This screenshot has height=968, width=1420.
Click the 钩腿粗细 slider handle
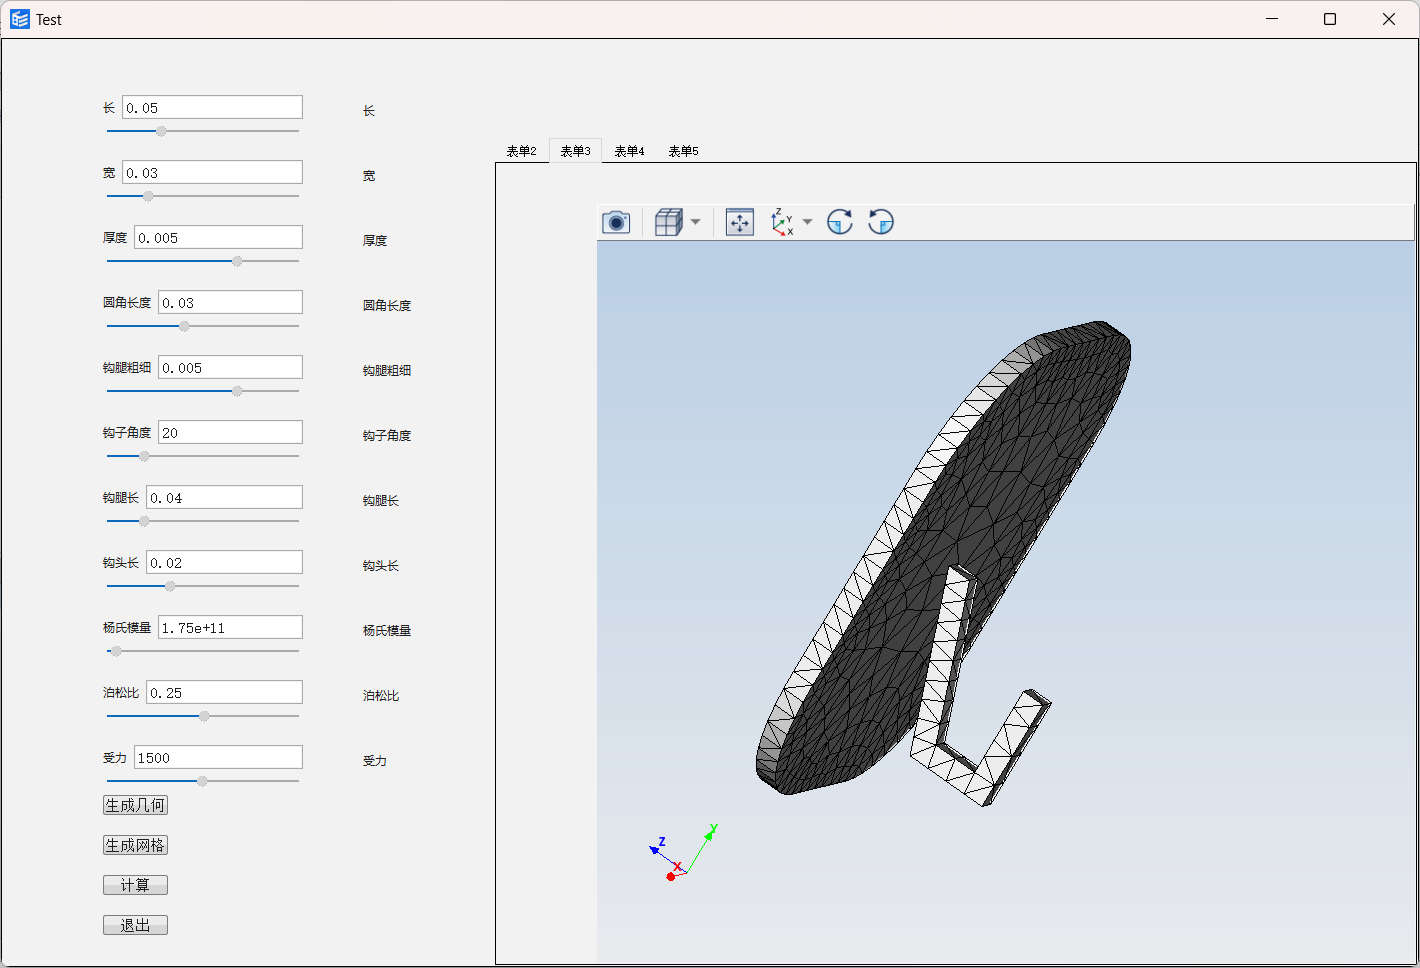(237, 391)
